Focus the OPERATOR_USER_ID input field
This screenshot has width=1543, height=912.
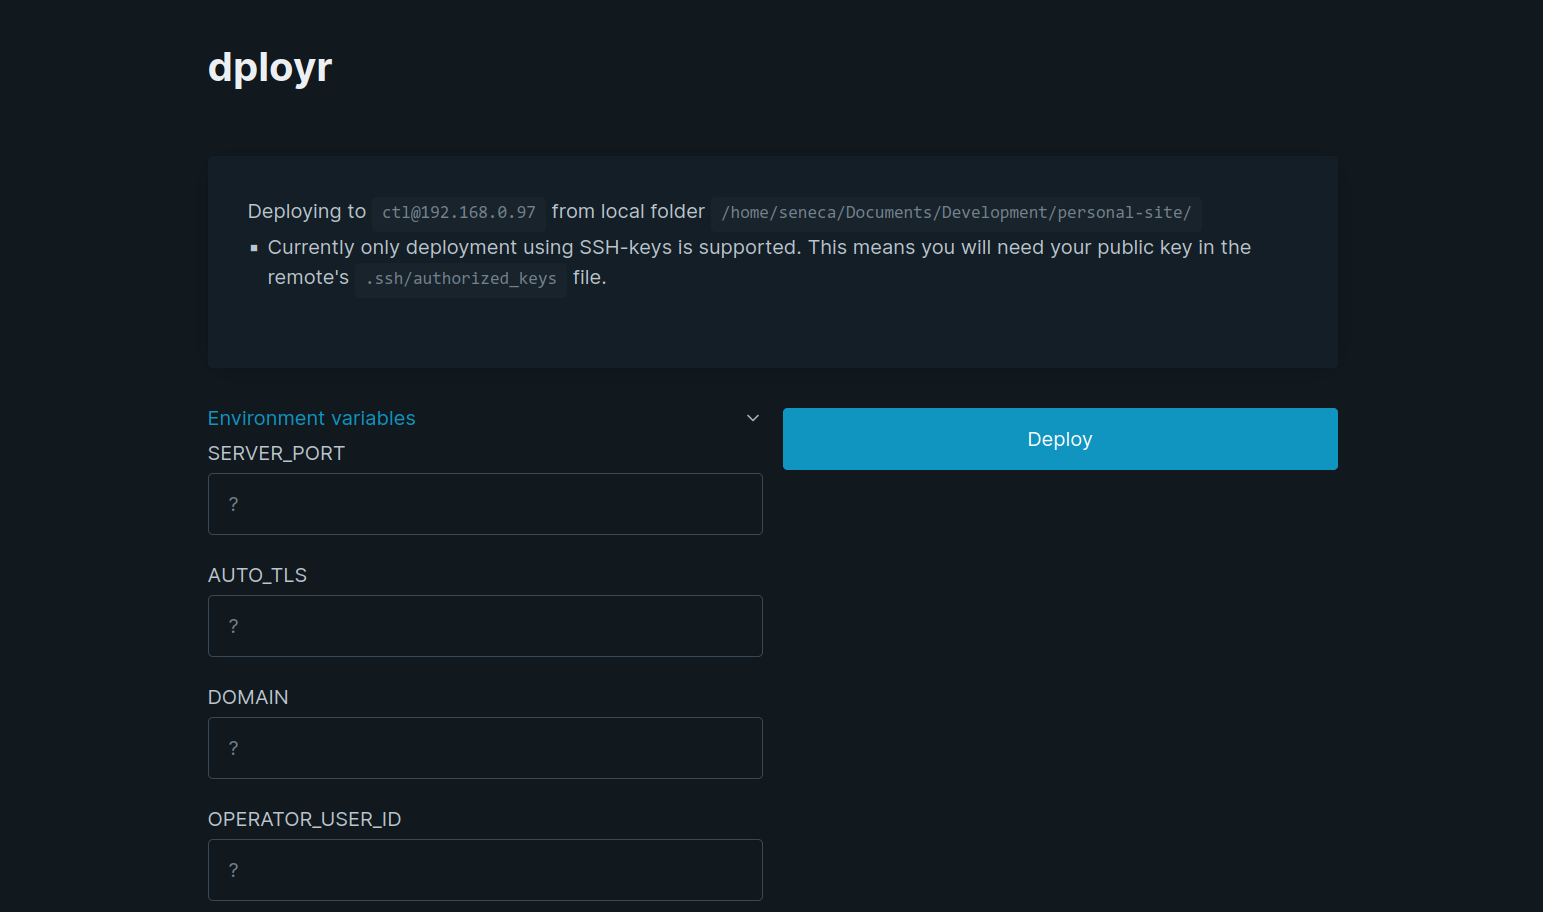(x=485, y=870)
